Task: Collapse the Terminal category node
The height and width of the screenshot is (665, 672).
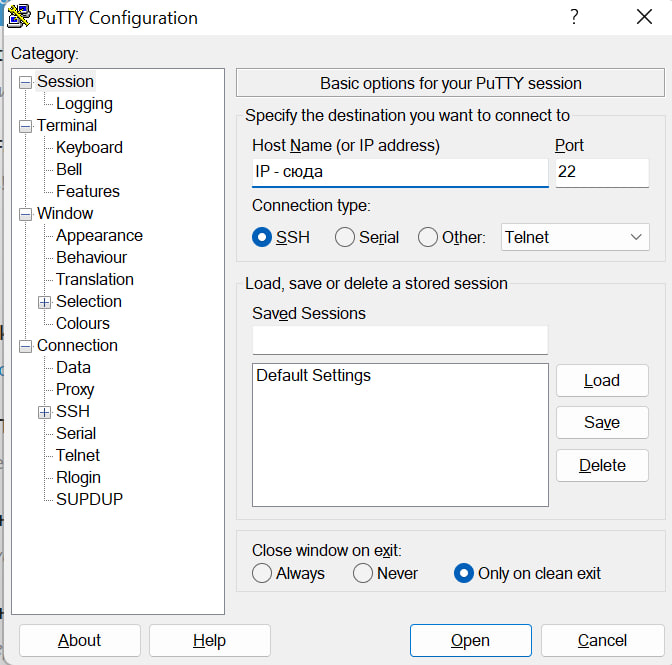Action: pyautogui.click(x=25, y=126)
